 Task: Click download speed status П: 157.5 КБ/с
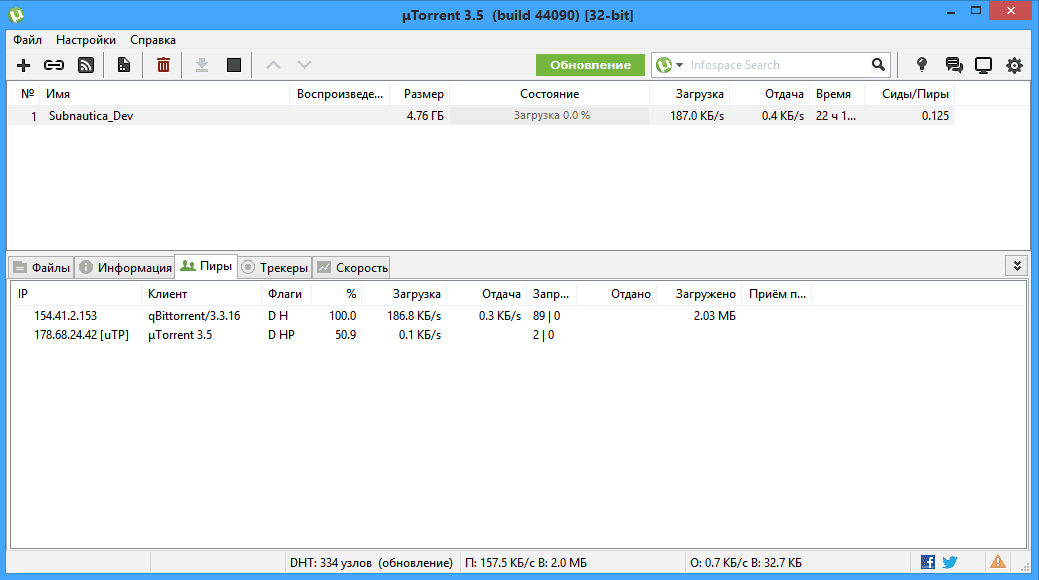[x=525, y=563]
